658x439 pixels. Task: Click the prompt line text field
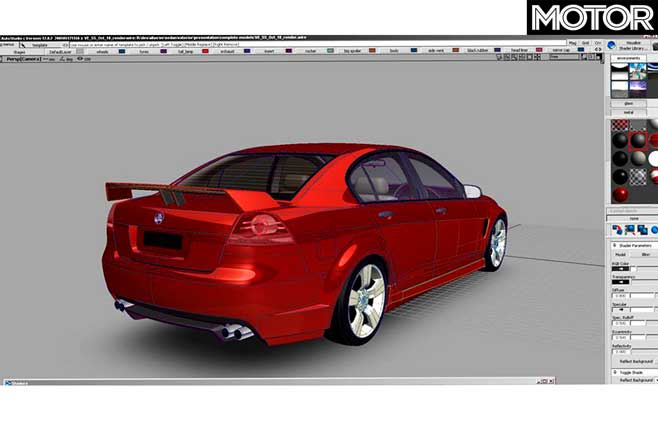tap(318, 44)
